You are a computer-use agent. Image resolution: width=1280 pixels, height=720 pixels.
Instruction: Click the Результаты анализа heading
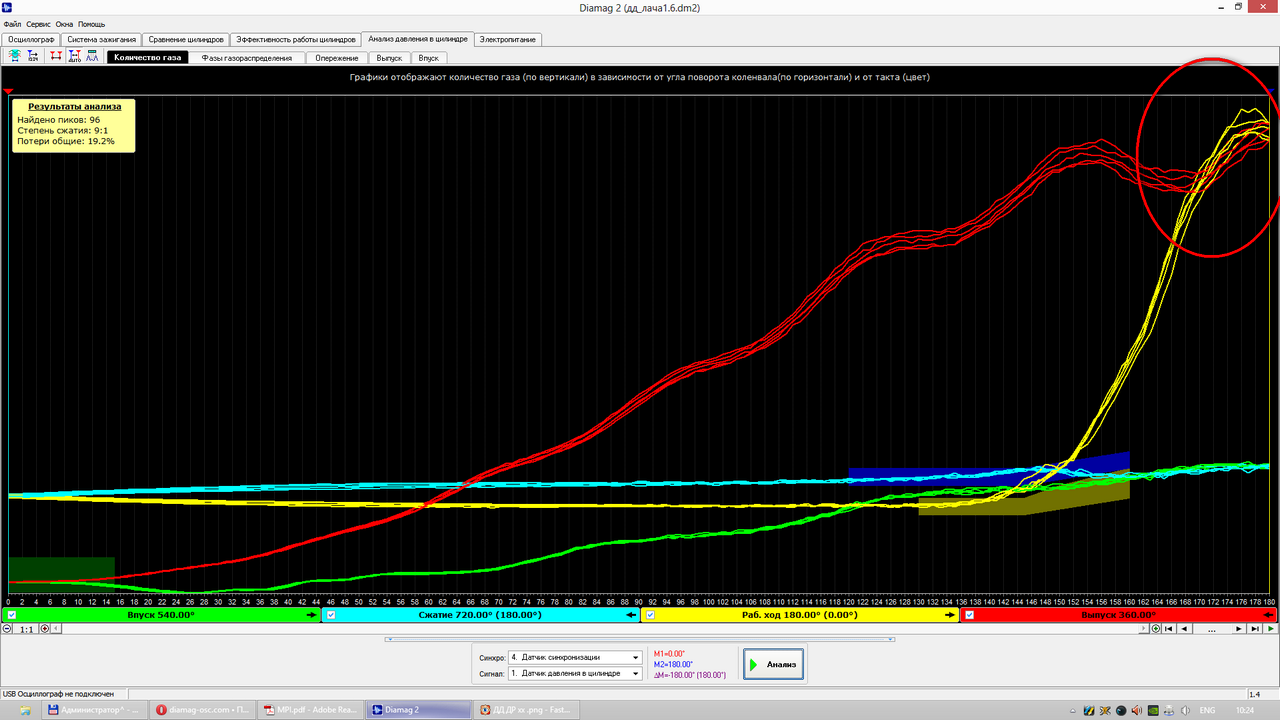click(x=75, y=106)
